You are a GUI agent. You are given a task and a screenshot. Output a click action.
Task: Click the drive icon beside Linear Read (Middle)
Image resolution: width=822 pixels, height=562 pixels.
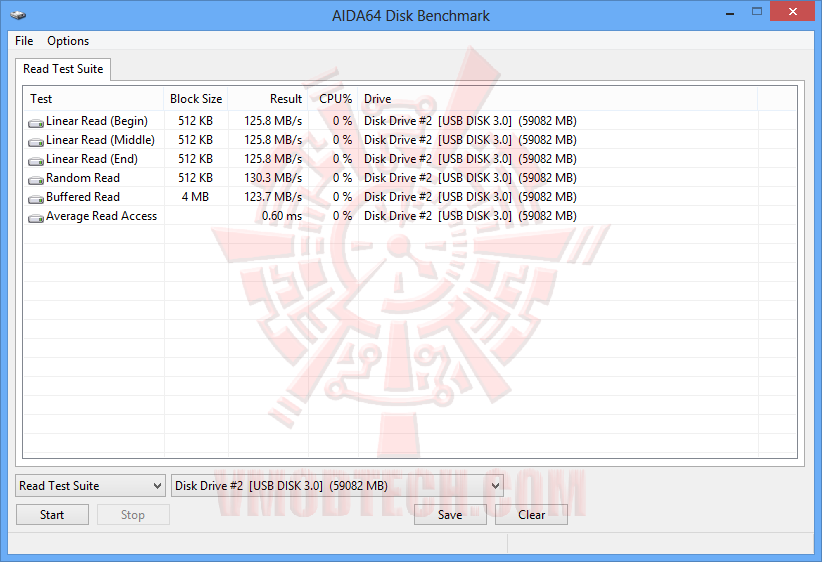coord(36,142)
